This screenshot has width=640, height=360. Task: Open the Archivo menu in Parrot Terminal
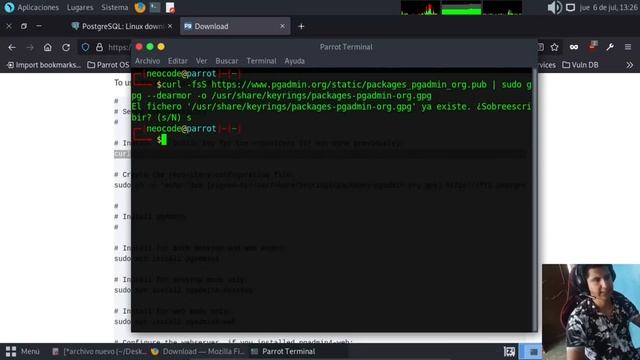[x=147, y=61]
